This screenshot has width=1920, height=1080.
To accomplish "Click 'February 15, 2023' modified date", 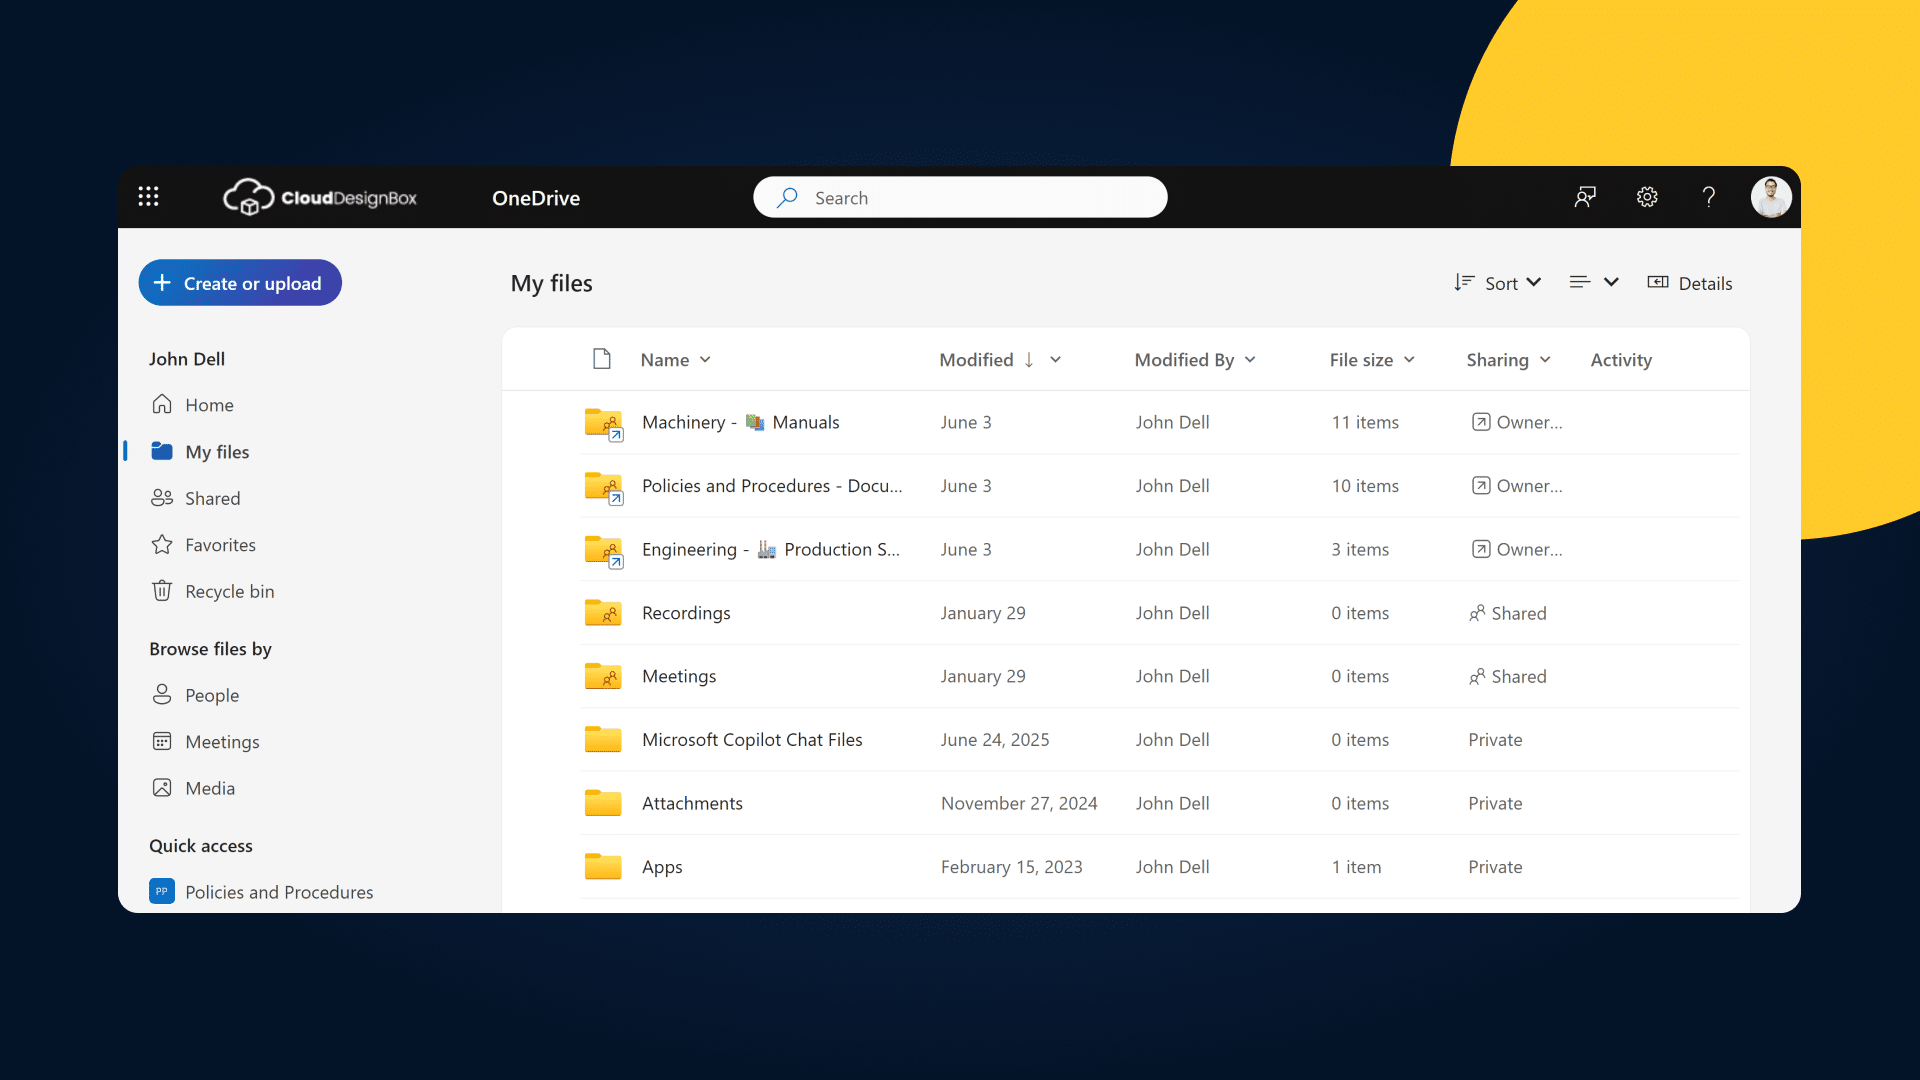I will (x=1011, y=867).
